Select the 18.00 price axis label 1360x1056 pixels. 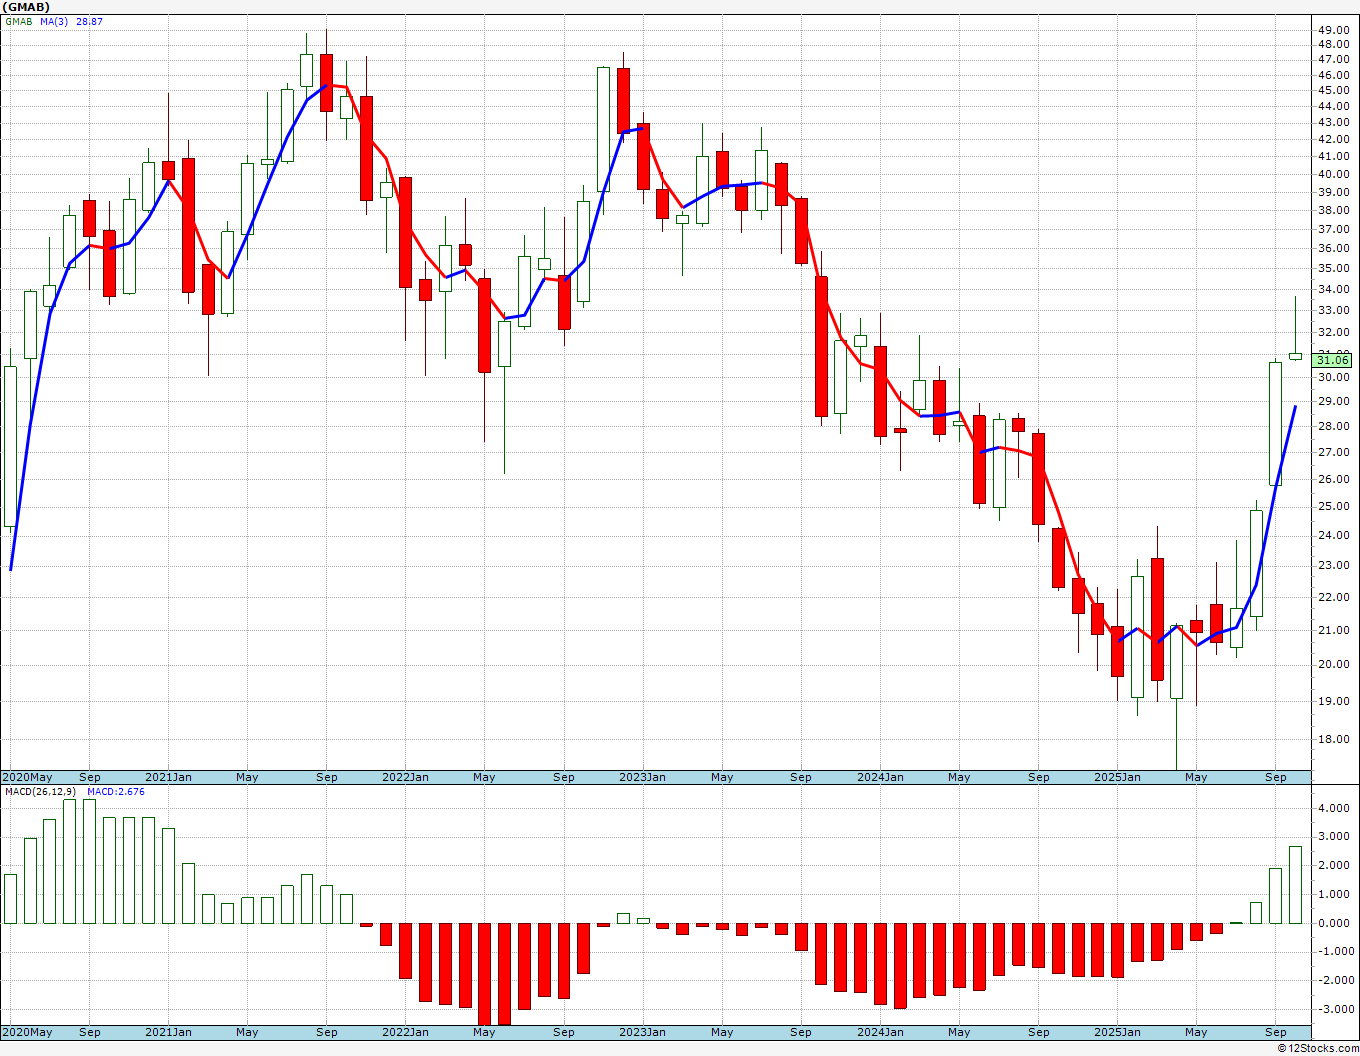pos(1333,740)
